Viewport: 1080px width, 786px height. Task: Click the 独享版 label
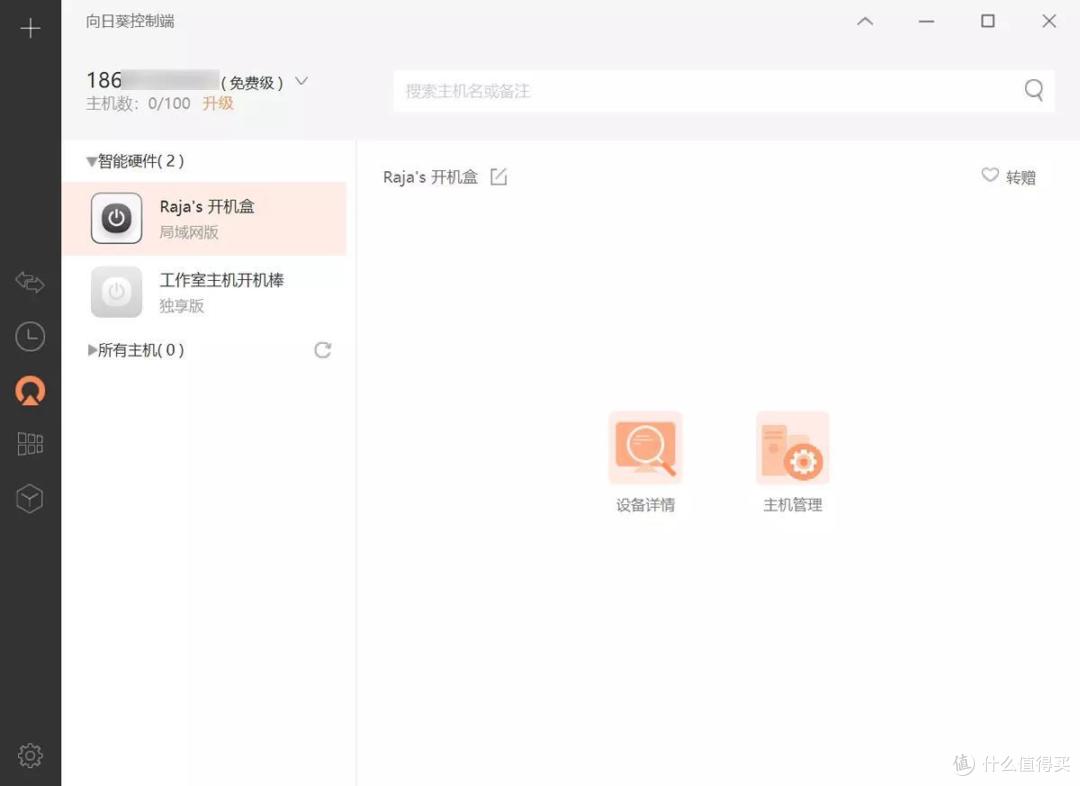coord(182,306)
